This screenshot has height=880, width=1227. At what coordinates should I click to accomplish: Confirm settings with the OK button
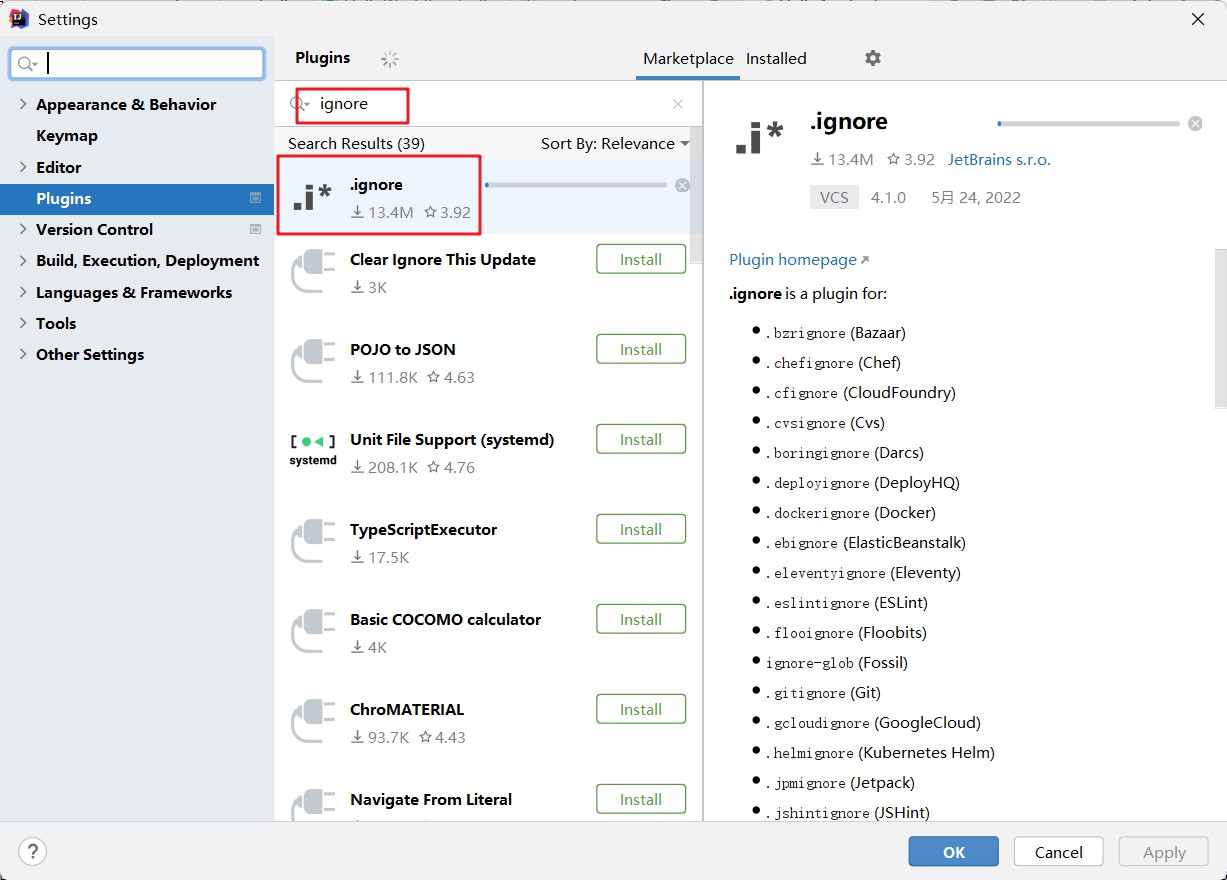(954, 852)
